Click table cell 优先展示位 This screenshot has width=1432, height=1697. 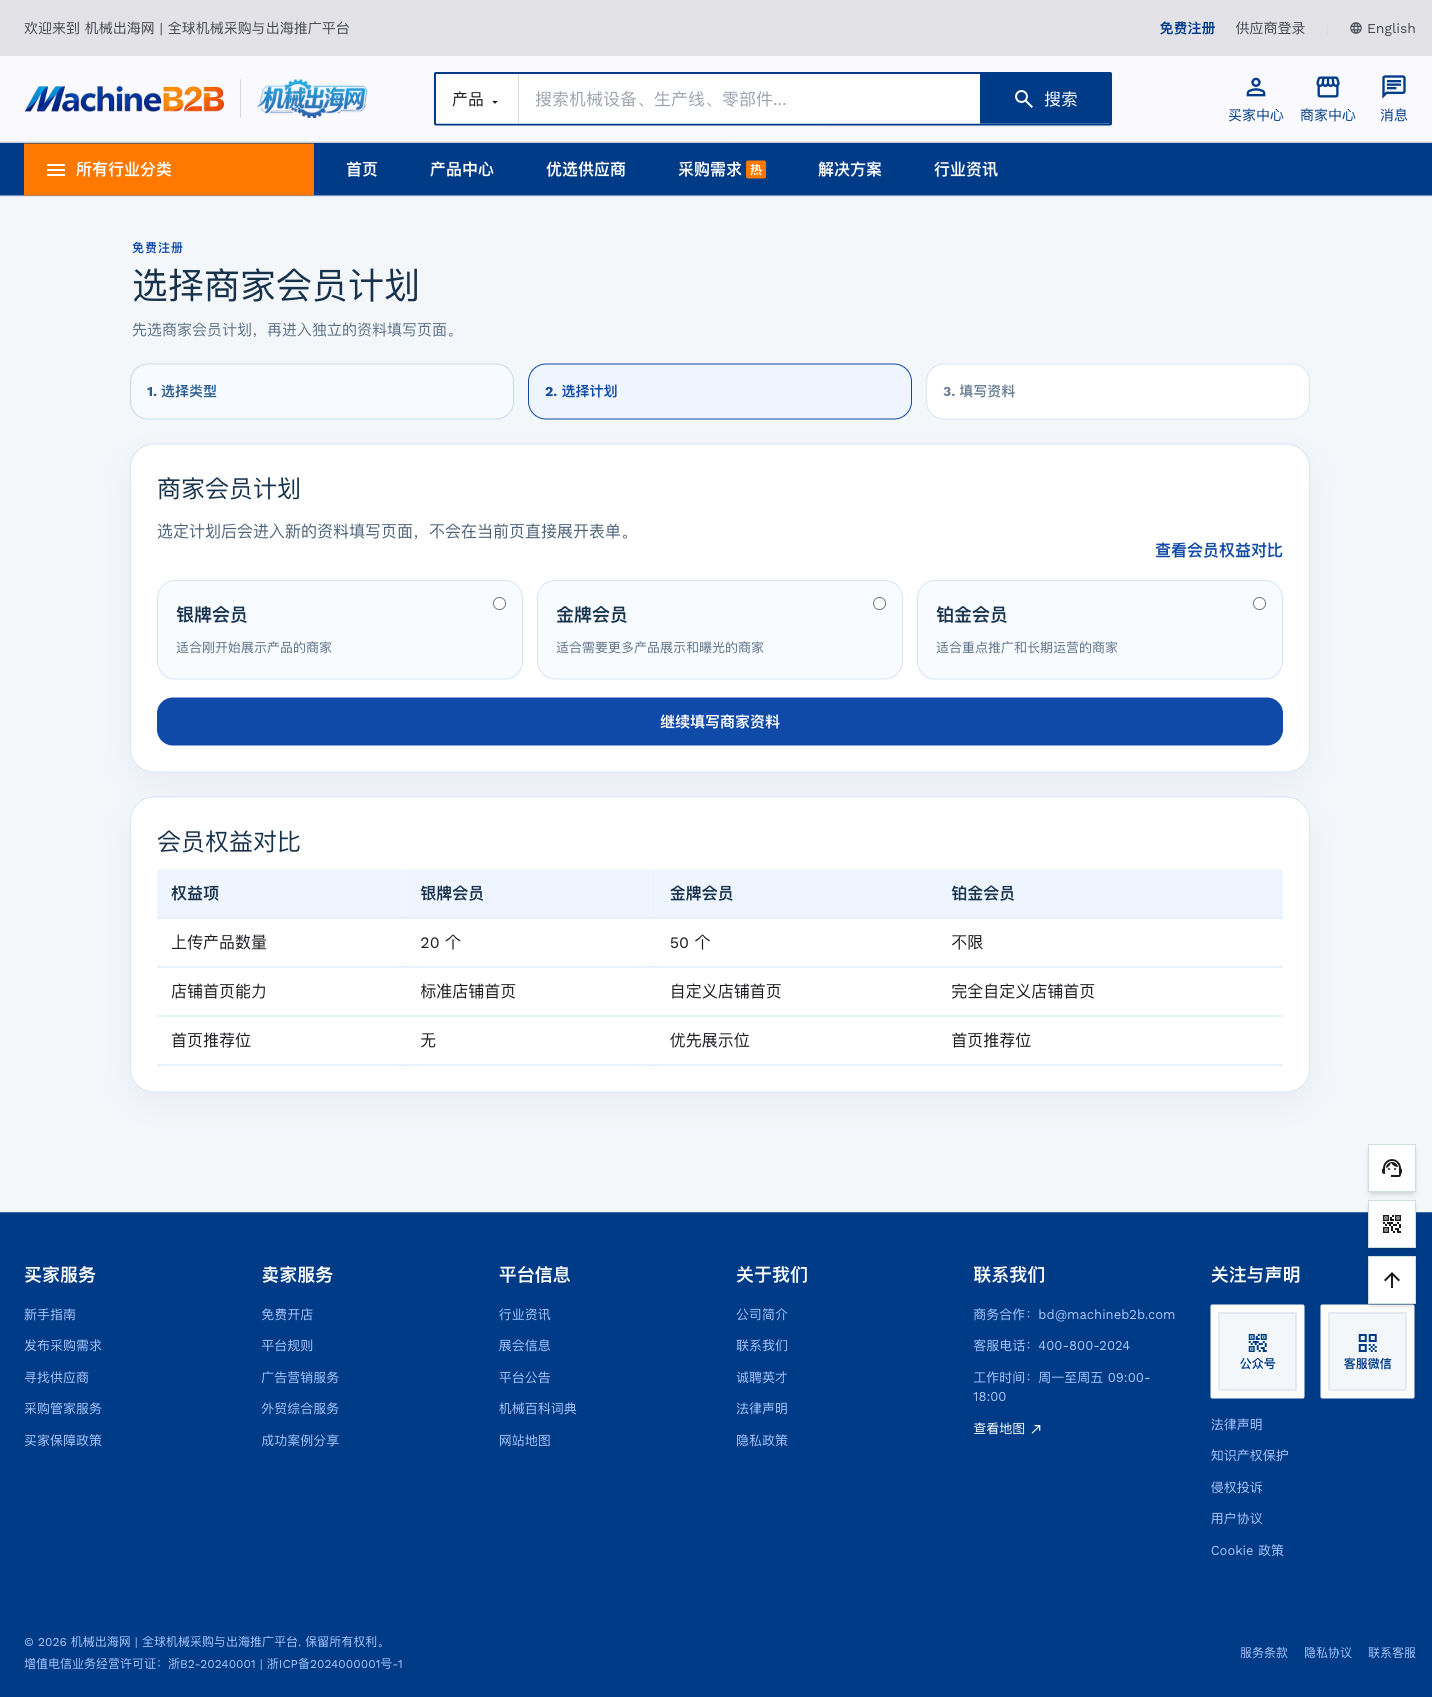click(710, 1041)
